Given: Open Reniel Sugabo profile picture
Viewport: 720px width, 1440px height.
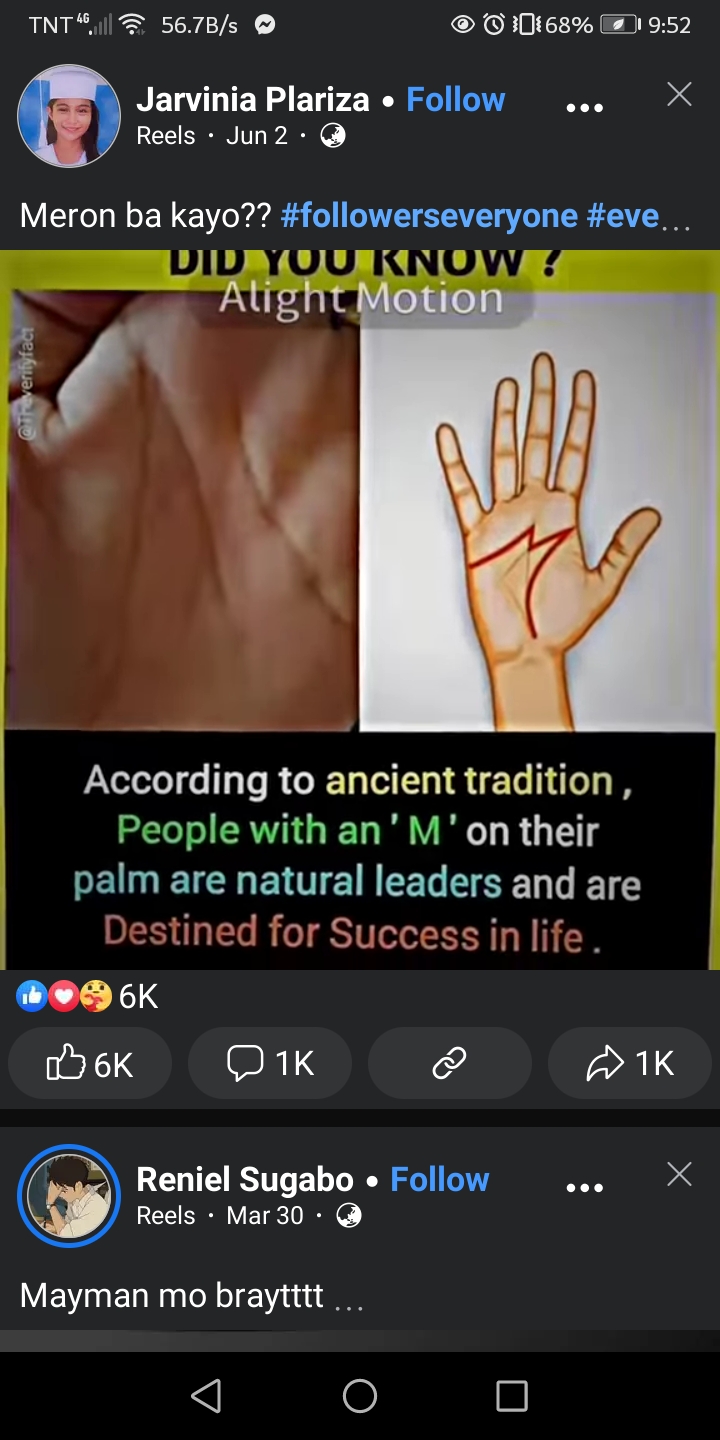Looking at the screenshot, I should [x=69, y=1196].
